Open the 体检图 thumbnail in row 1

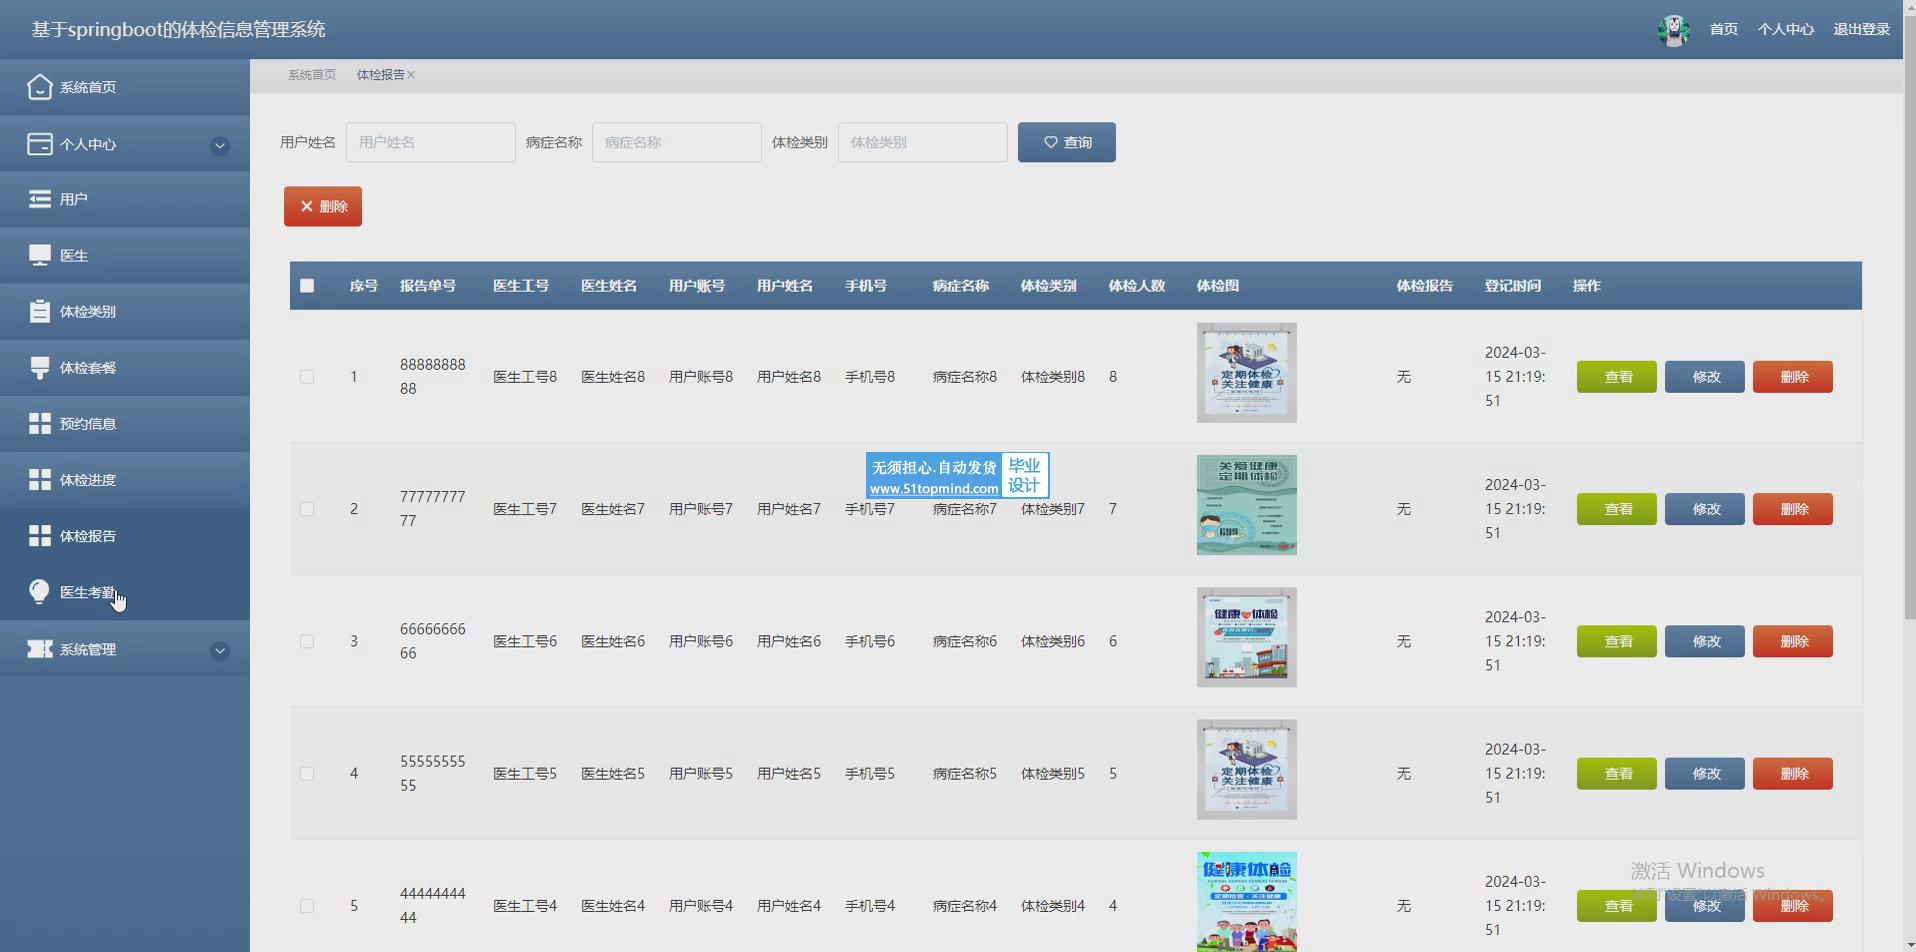coord(1247,373)
